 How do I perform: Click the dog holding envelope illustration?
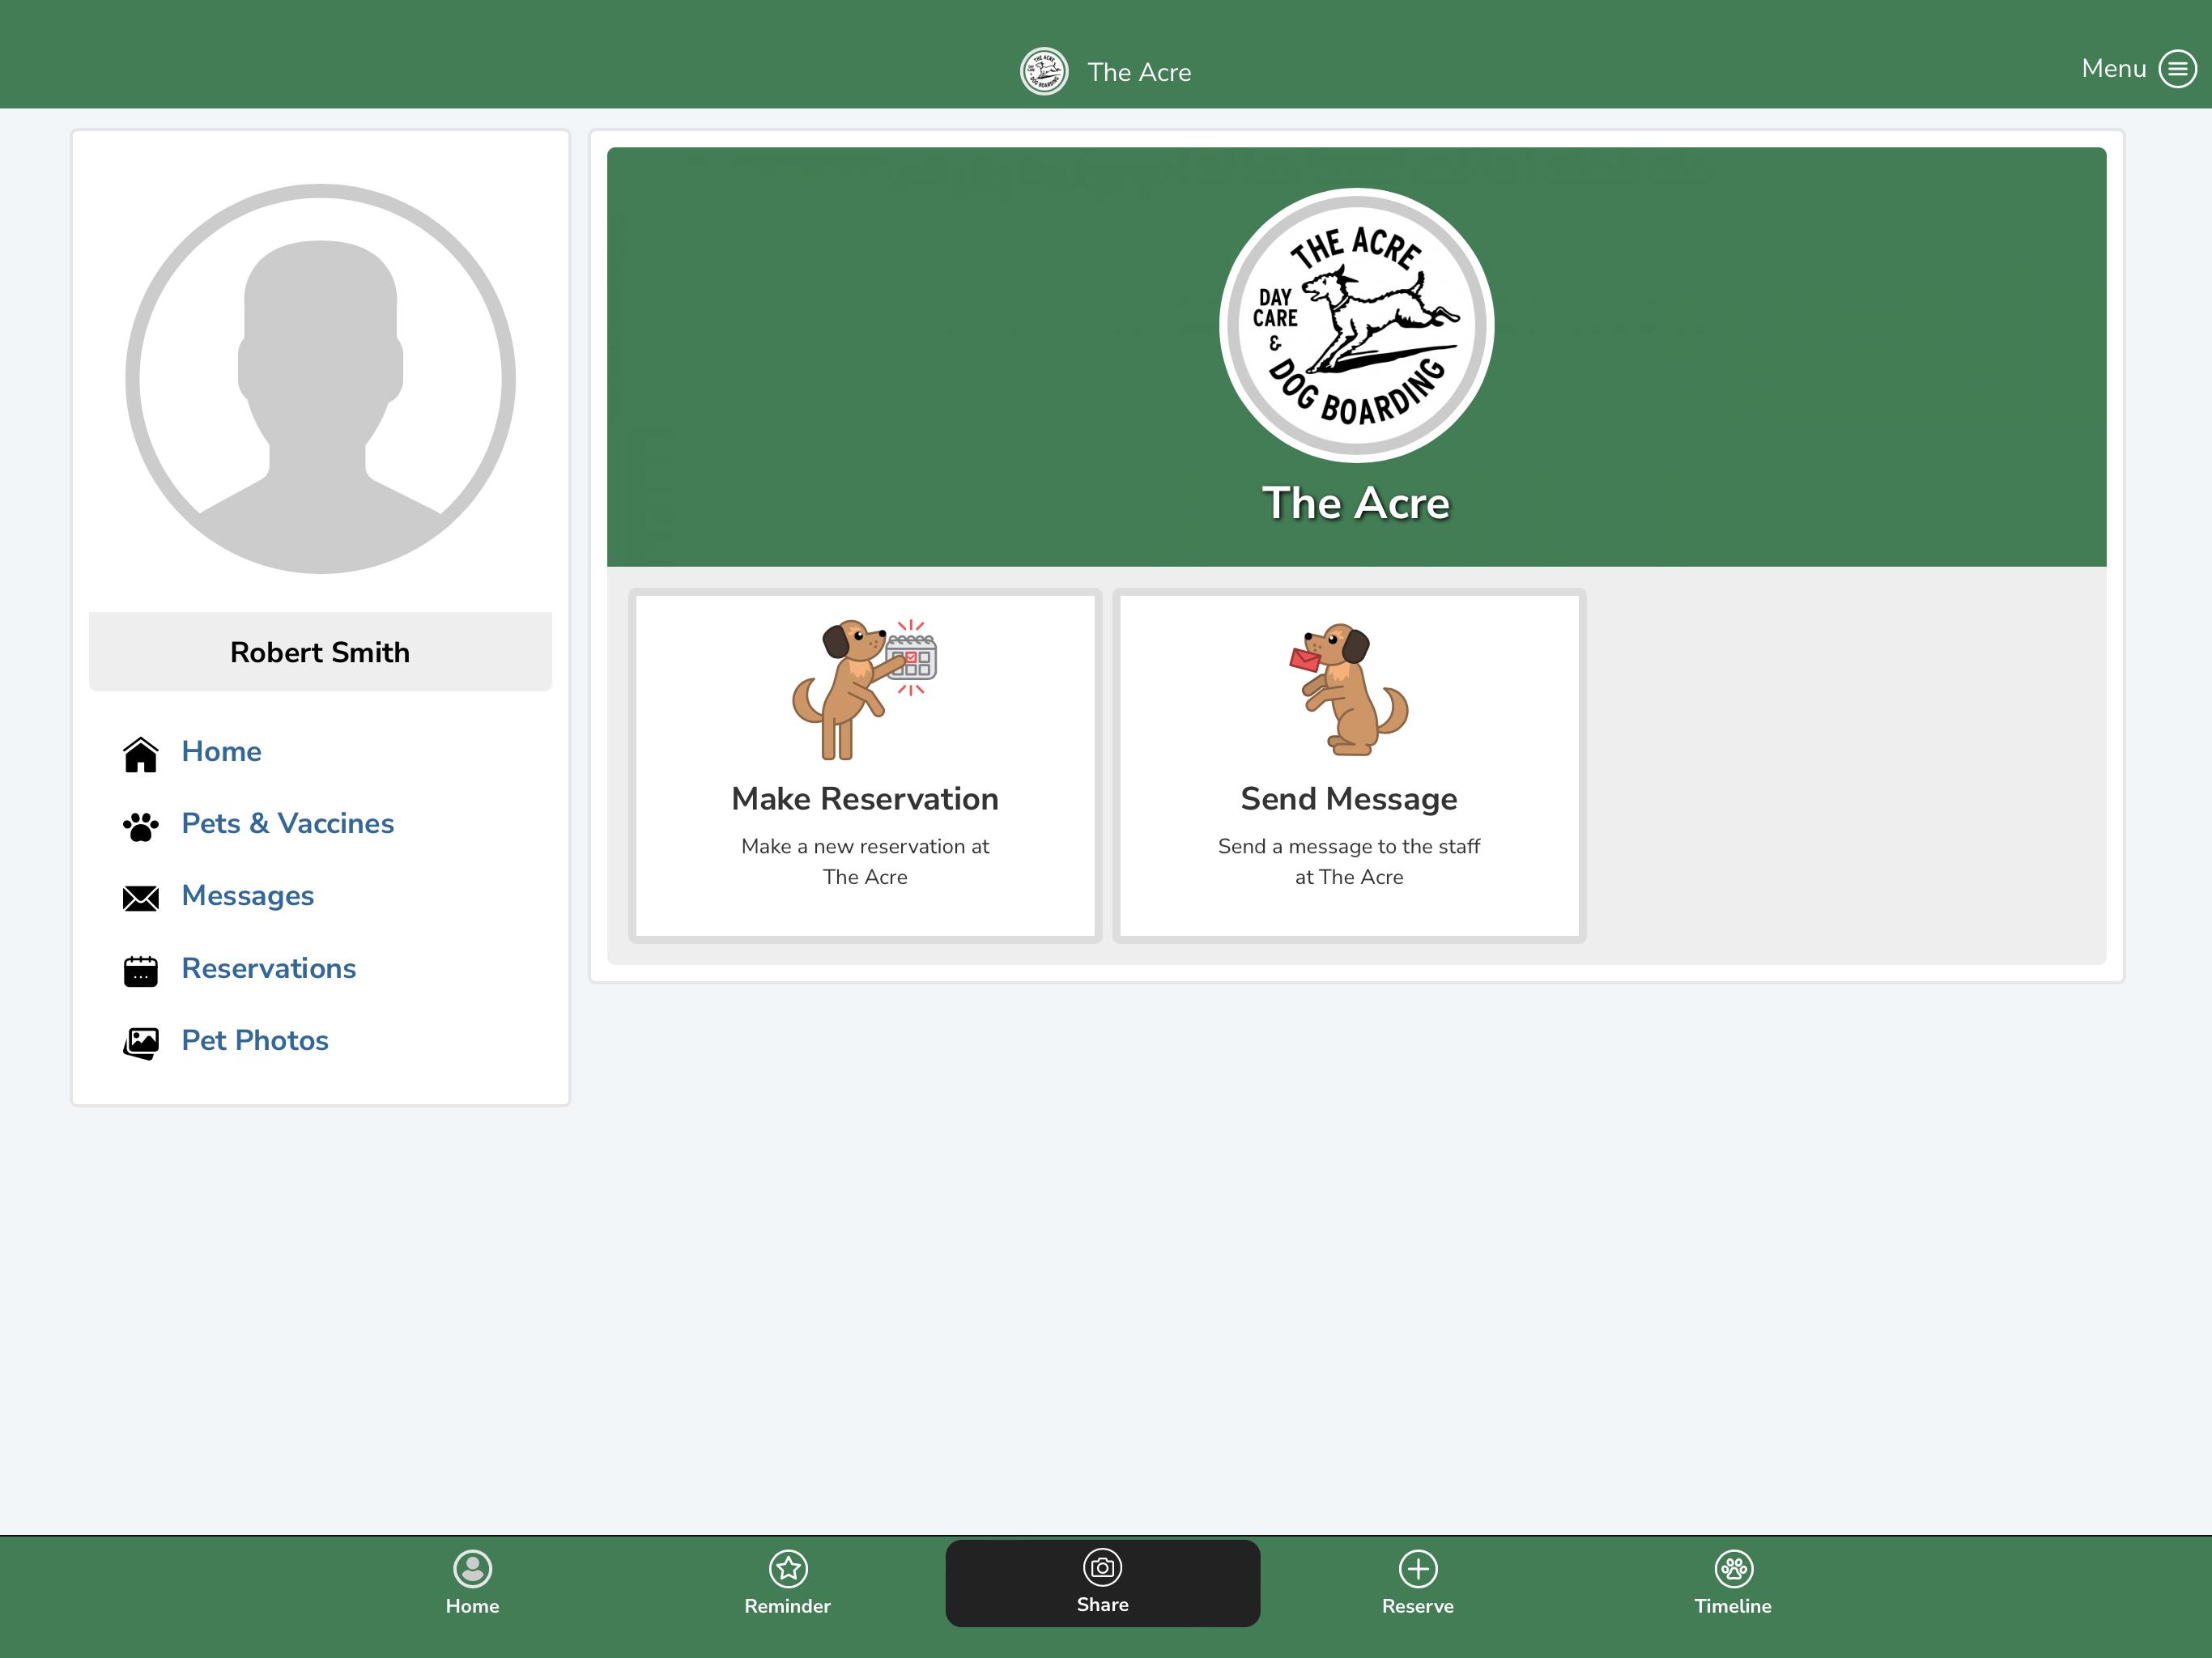[1349, 689]
